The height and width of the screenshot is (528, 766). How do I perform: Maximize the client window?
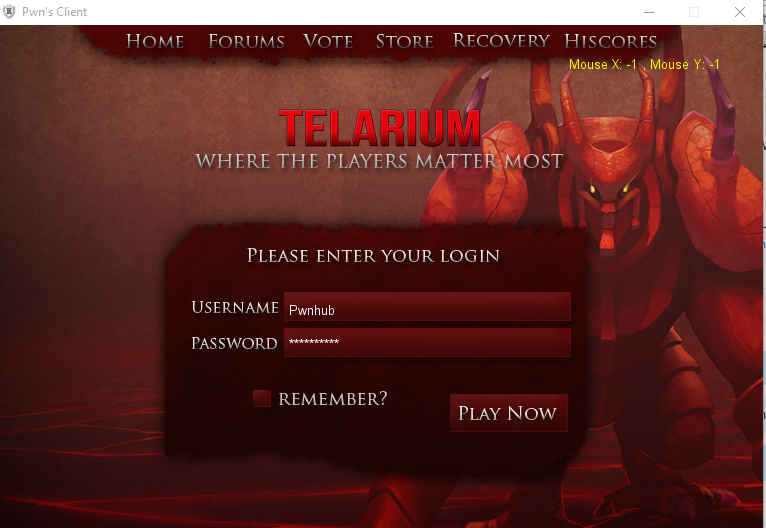[694, 12]
